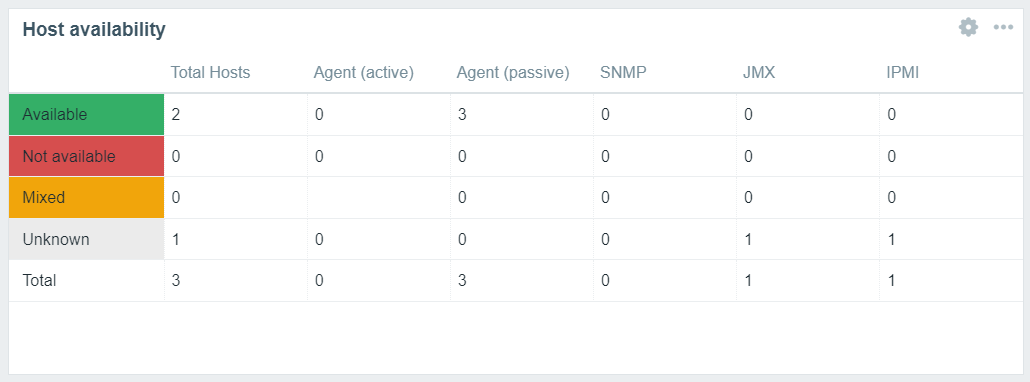Open the three-dots widget actions menu
The height and width of the screenshot is (382, 1030).
[1003, 28]
